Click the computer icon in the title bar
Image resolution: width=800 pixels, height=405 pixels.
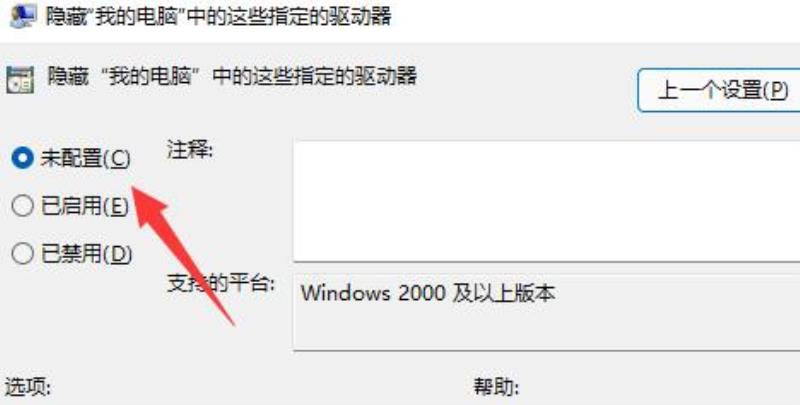point(23,15)
